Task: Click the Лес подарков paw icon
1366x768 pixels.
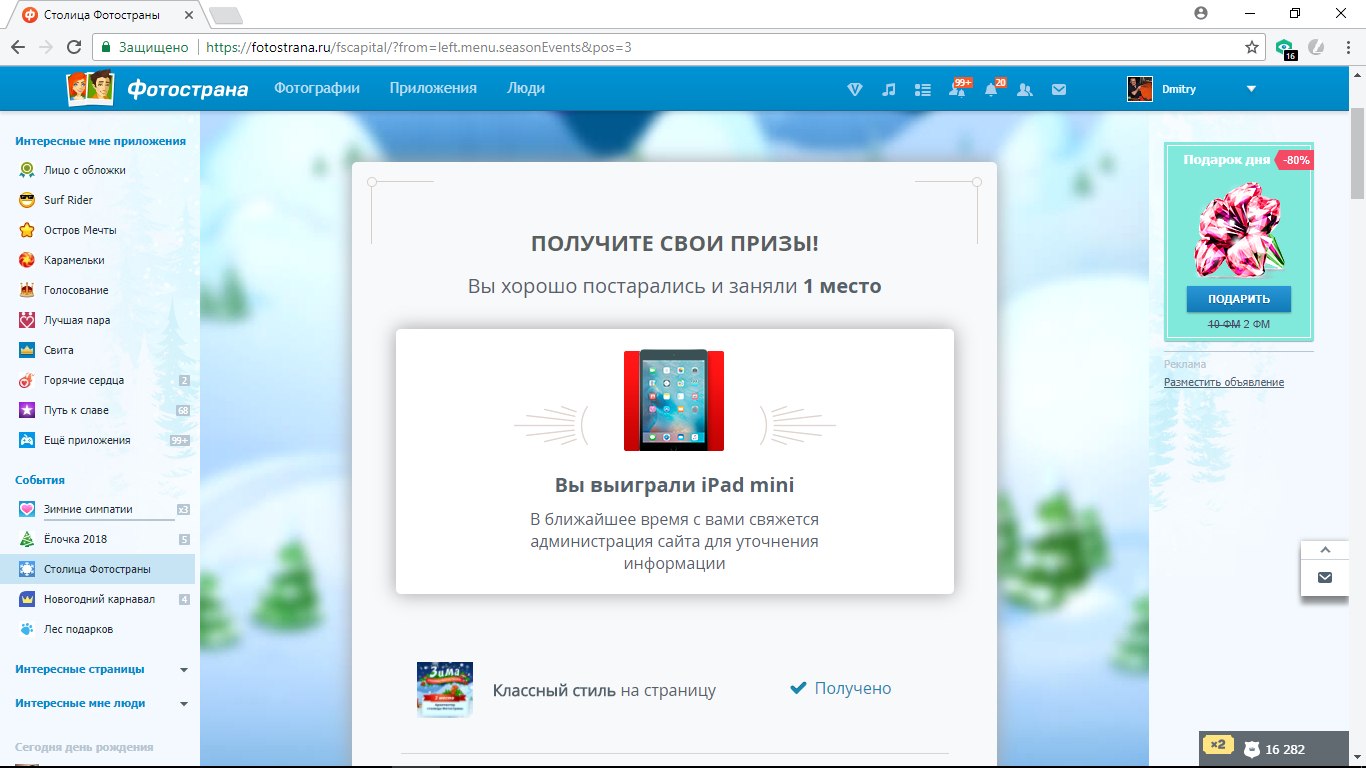Action: pos(27,630)
